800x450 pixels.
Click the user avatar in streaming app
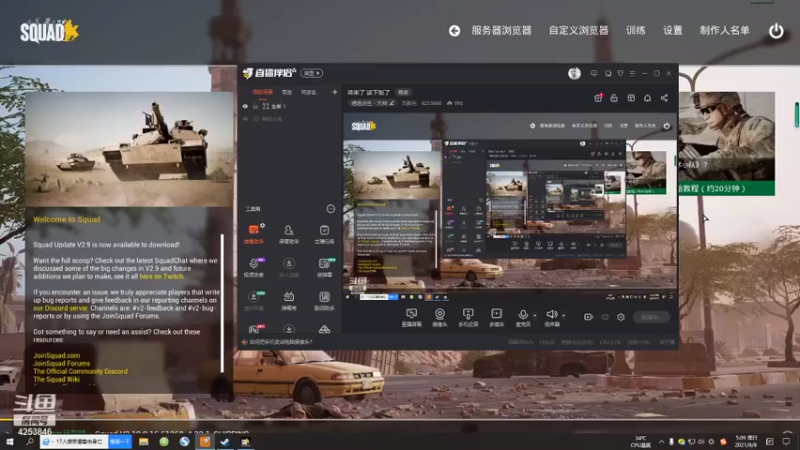(x=574, y=73)
